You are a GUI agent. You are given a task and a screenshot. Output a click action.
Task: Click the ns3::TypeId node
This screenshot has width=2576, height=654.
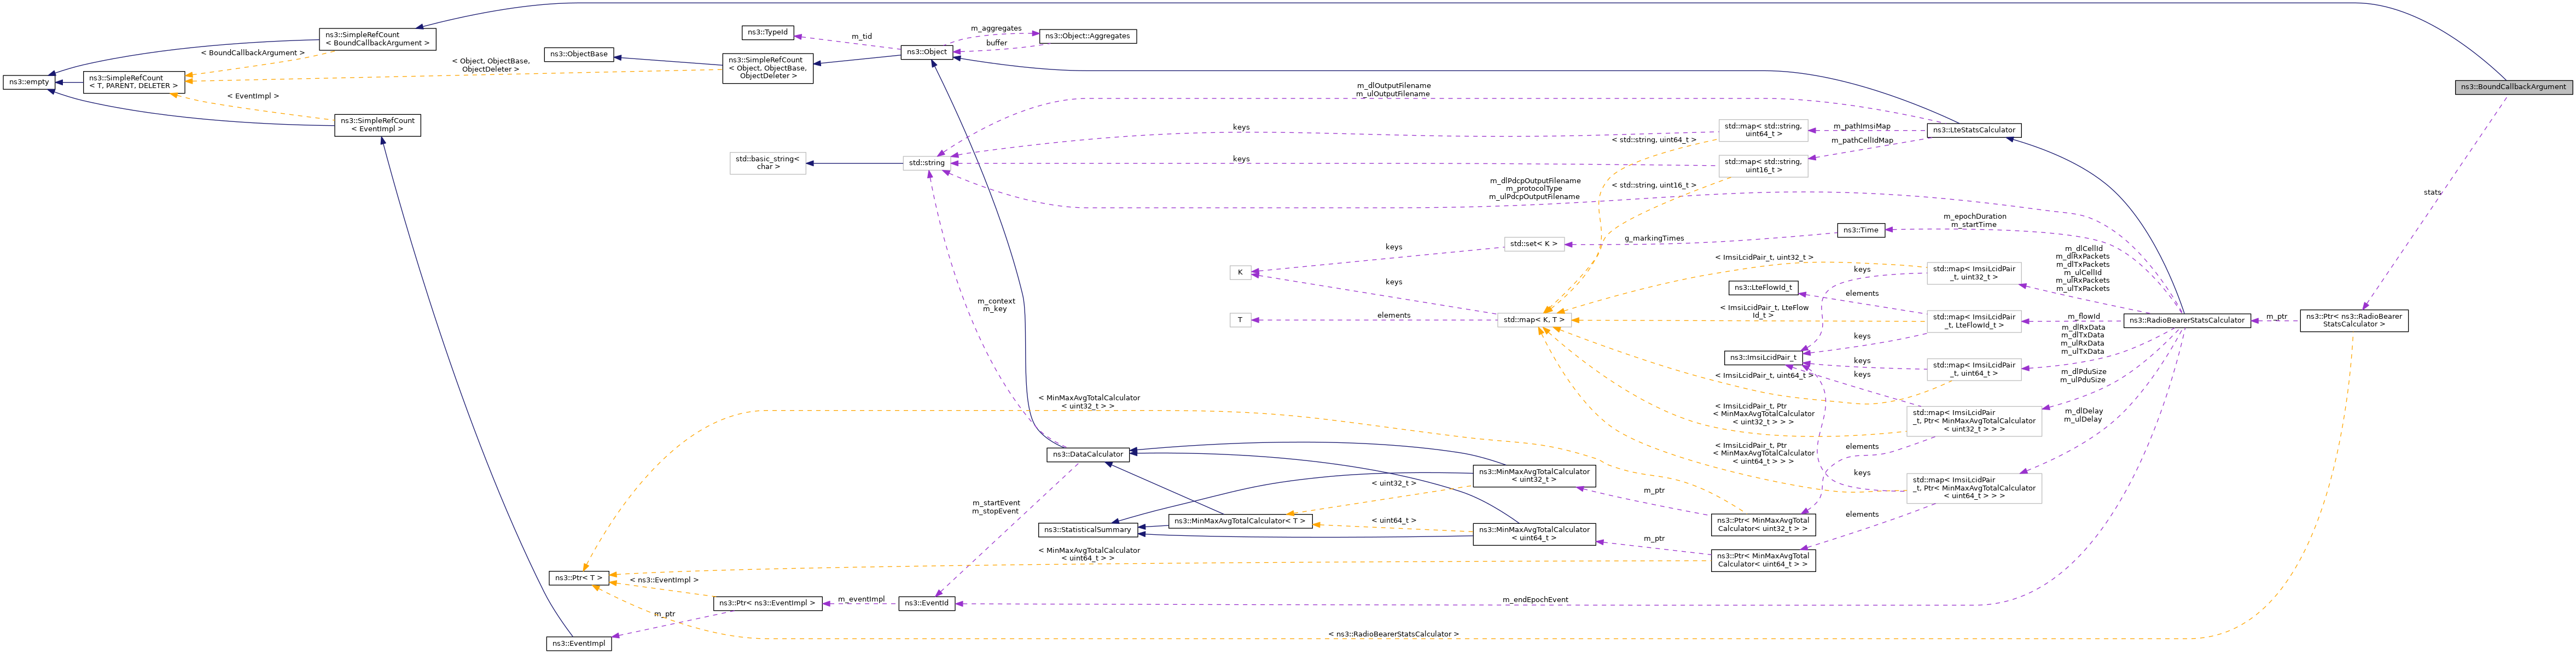[768, 32]
